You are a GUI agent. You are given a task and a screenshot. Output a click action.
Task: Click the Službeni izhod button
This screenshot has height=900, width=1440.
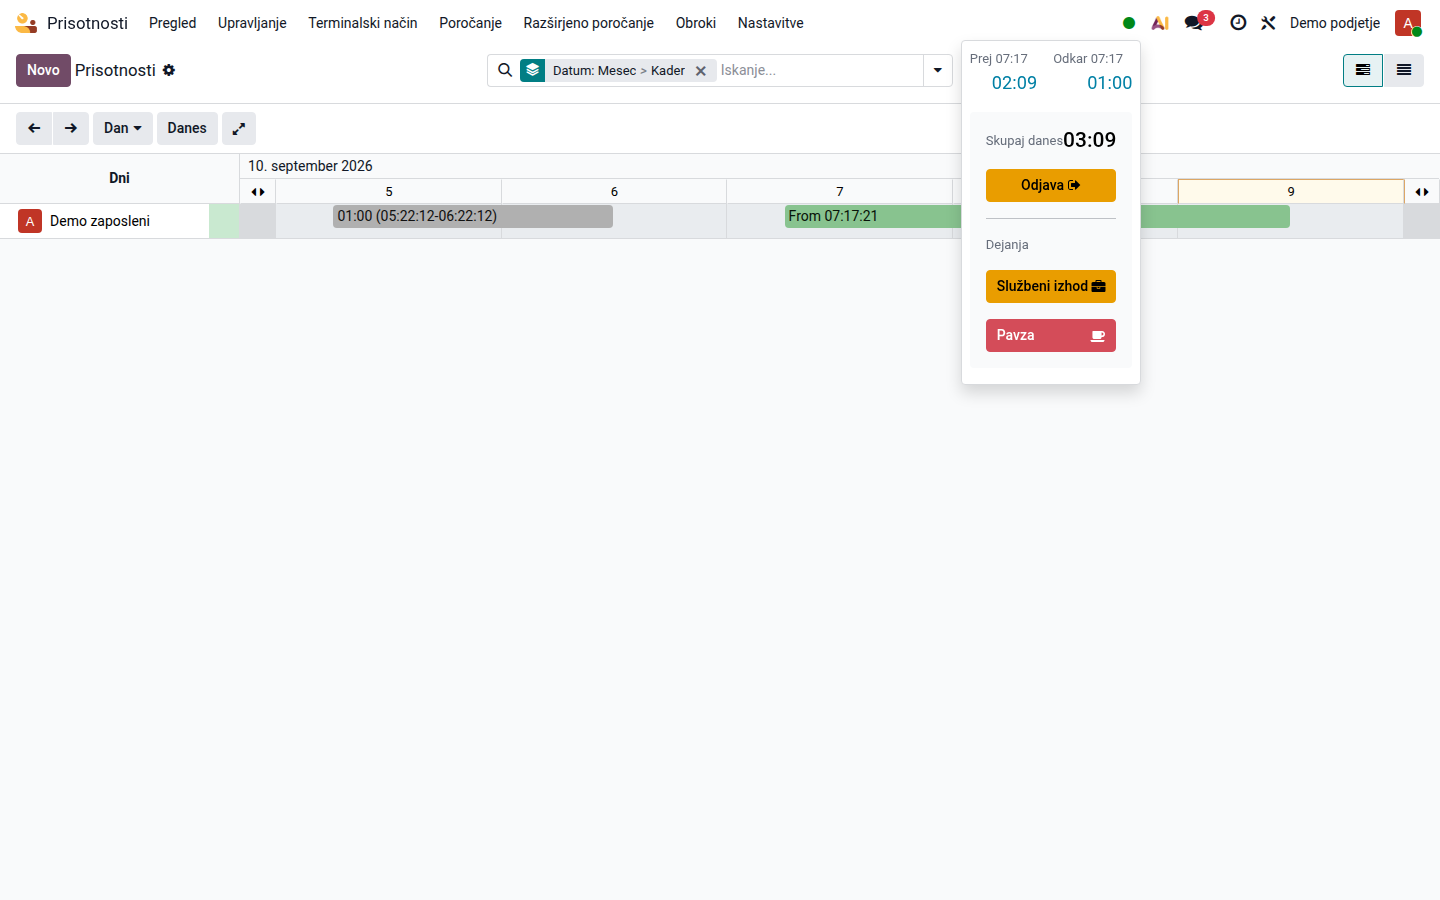1051,286
